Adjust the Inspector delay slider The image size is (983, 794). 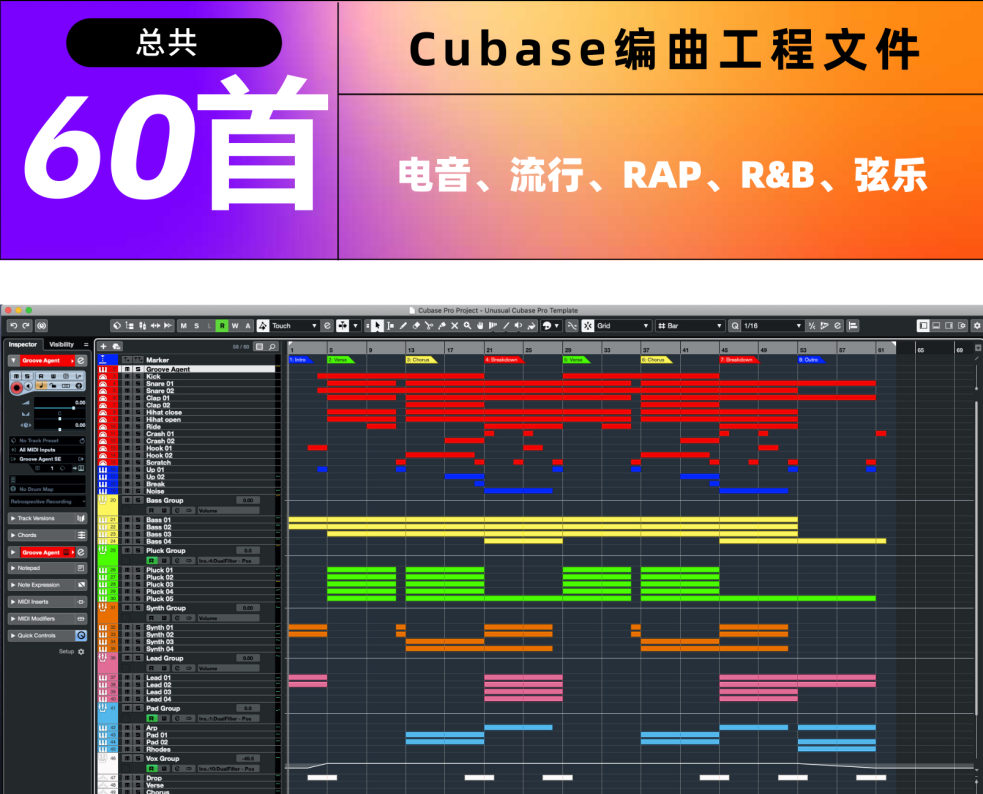[60, 429]
